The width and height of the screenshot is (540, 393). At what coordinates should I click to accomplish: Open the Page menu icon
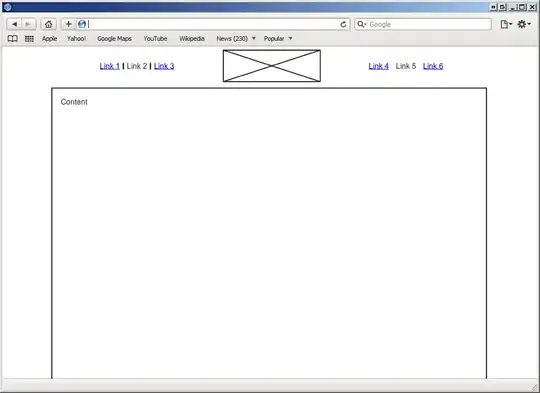click(506, 24)
